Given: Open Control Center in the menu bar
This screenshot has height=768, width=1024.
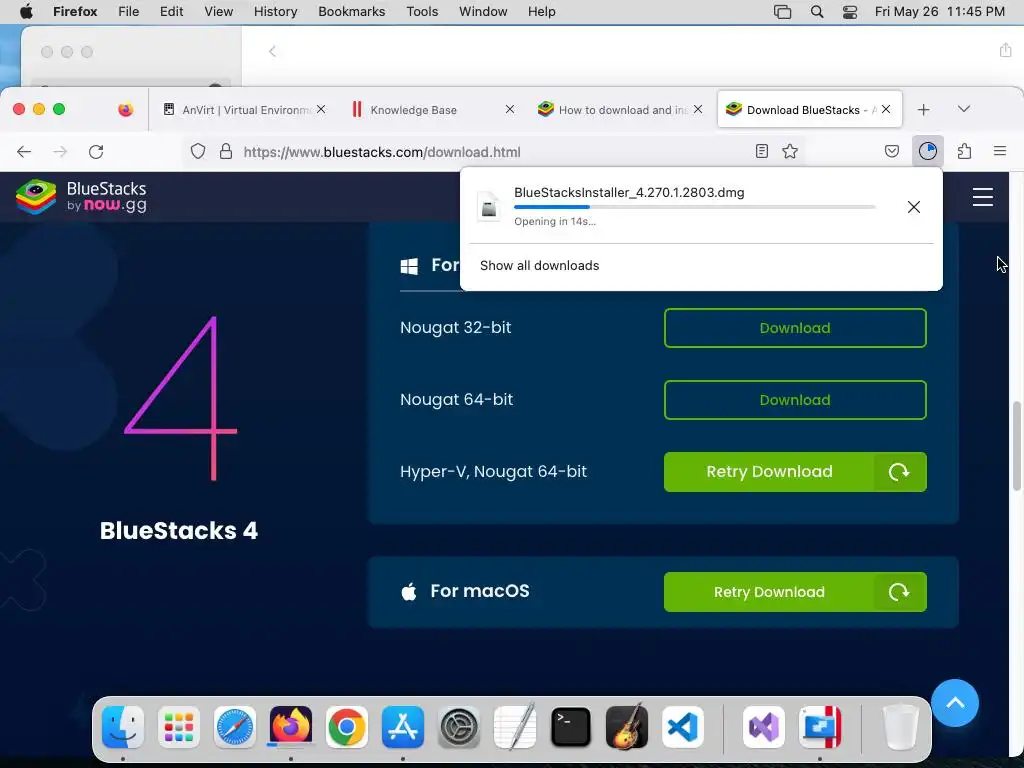Looking at the screenshot, I should tap(850, 12).
